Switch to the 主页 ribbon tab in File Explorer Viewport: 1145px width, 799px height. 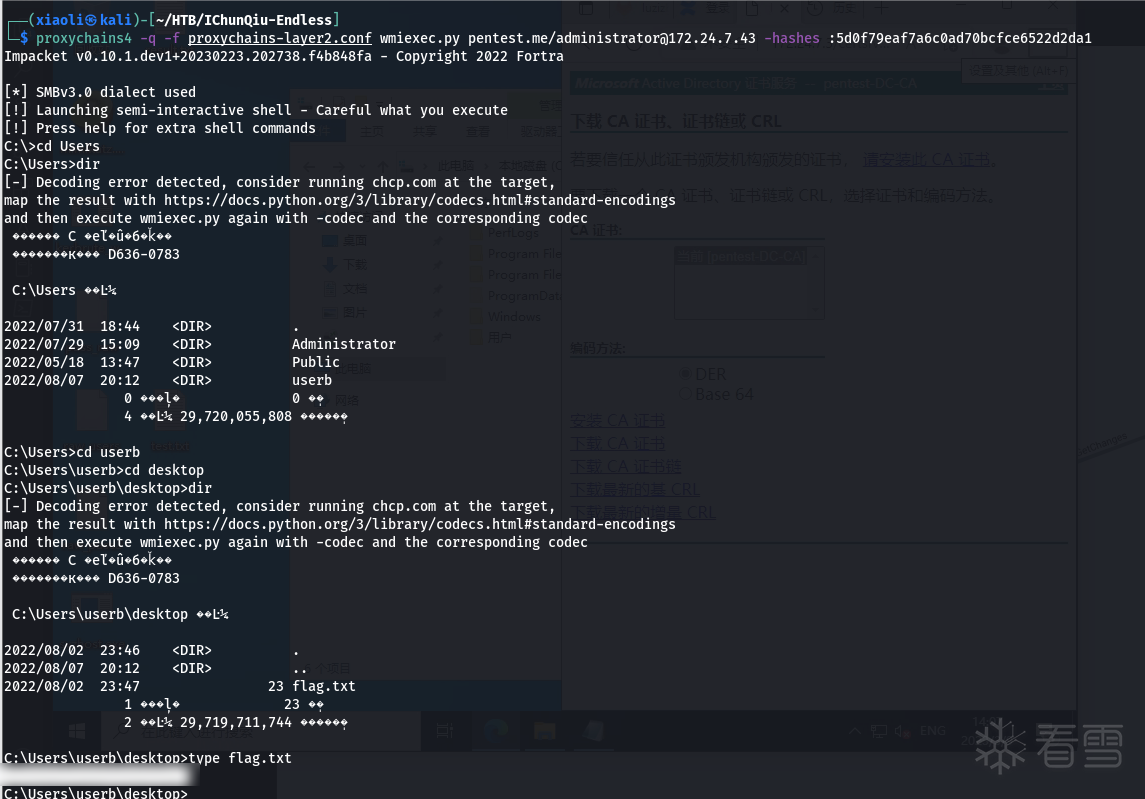click(372, 131)
